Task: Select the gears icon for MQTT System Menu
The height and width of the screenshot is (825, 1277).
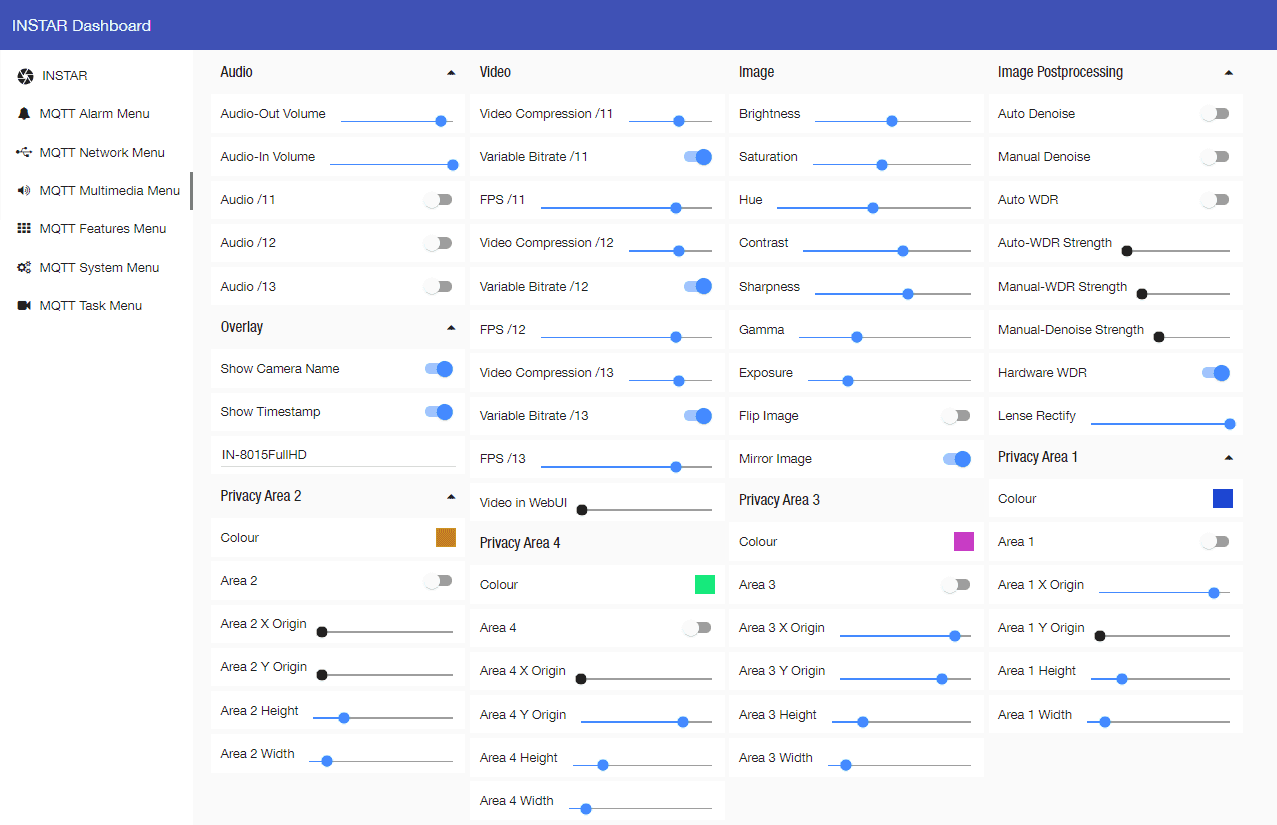Action: tap(24, 267)
